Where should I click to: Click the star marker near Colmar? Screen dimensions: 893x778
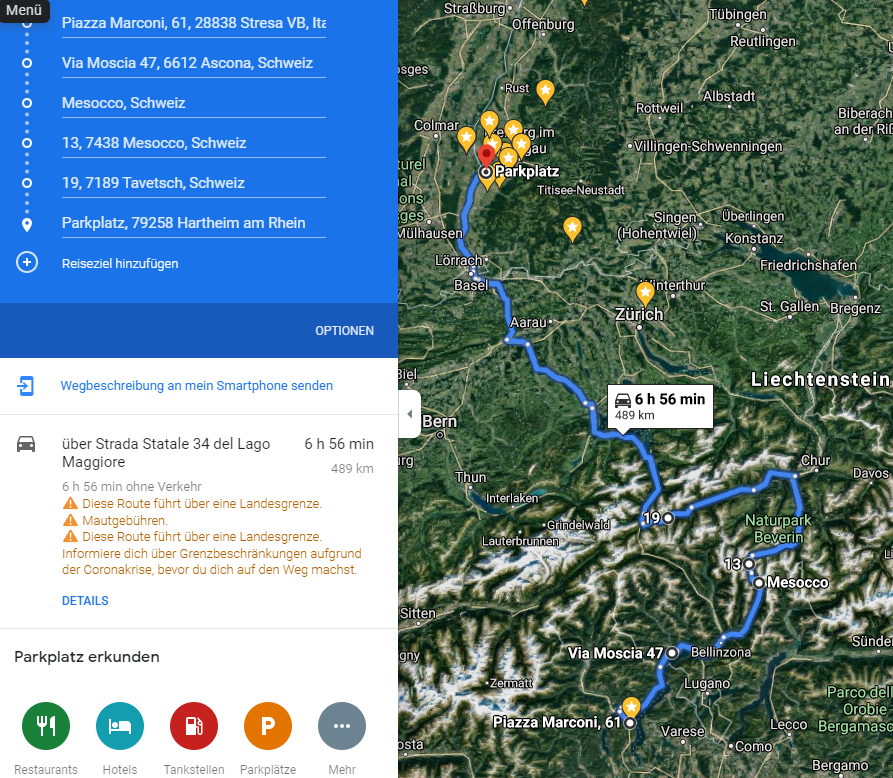point(466,138)
